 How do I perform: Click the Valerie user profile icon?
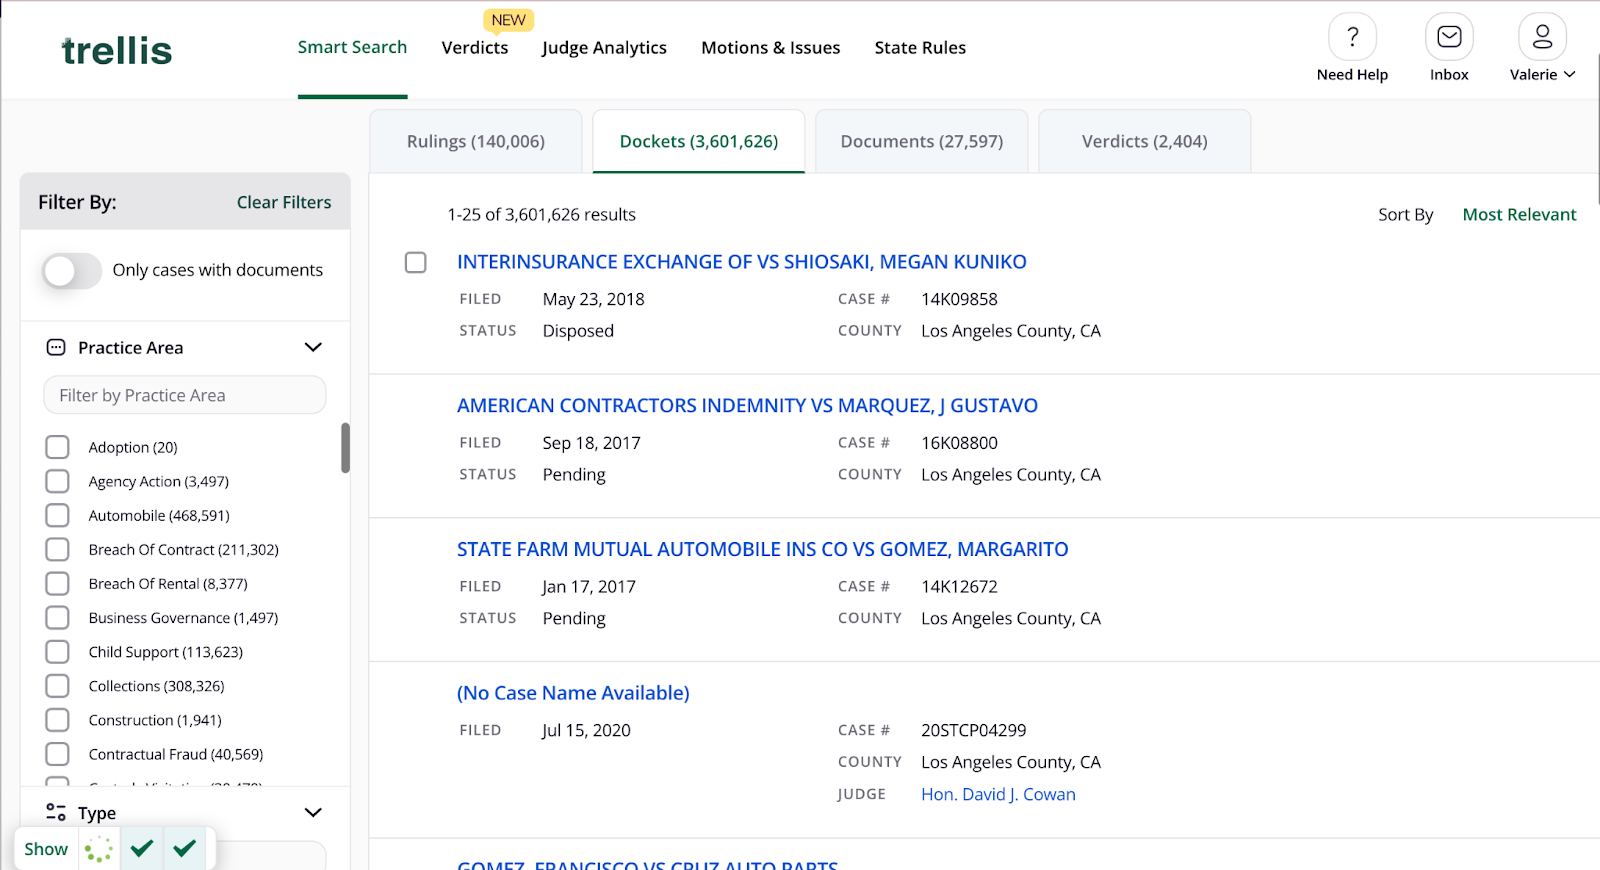1542,37
